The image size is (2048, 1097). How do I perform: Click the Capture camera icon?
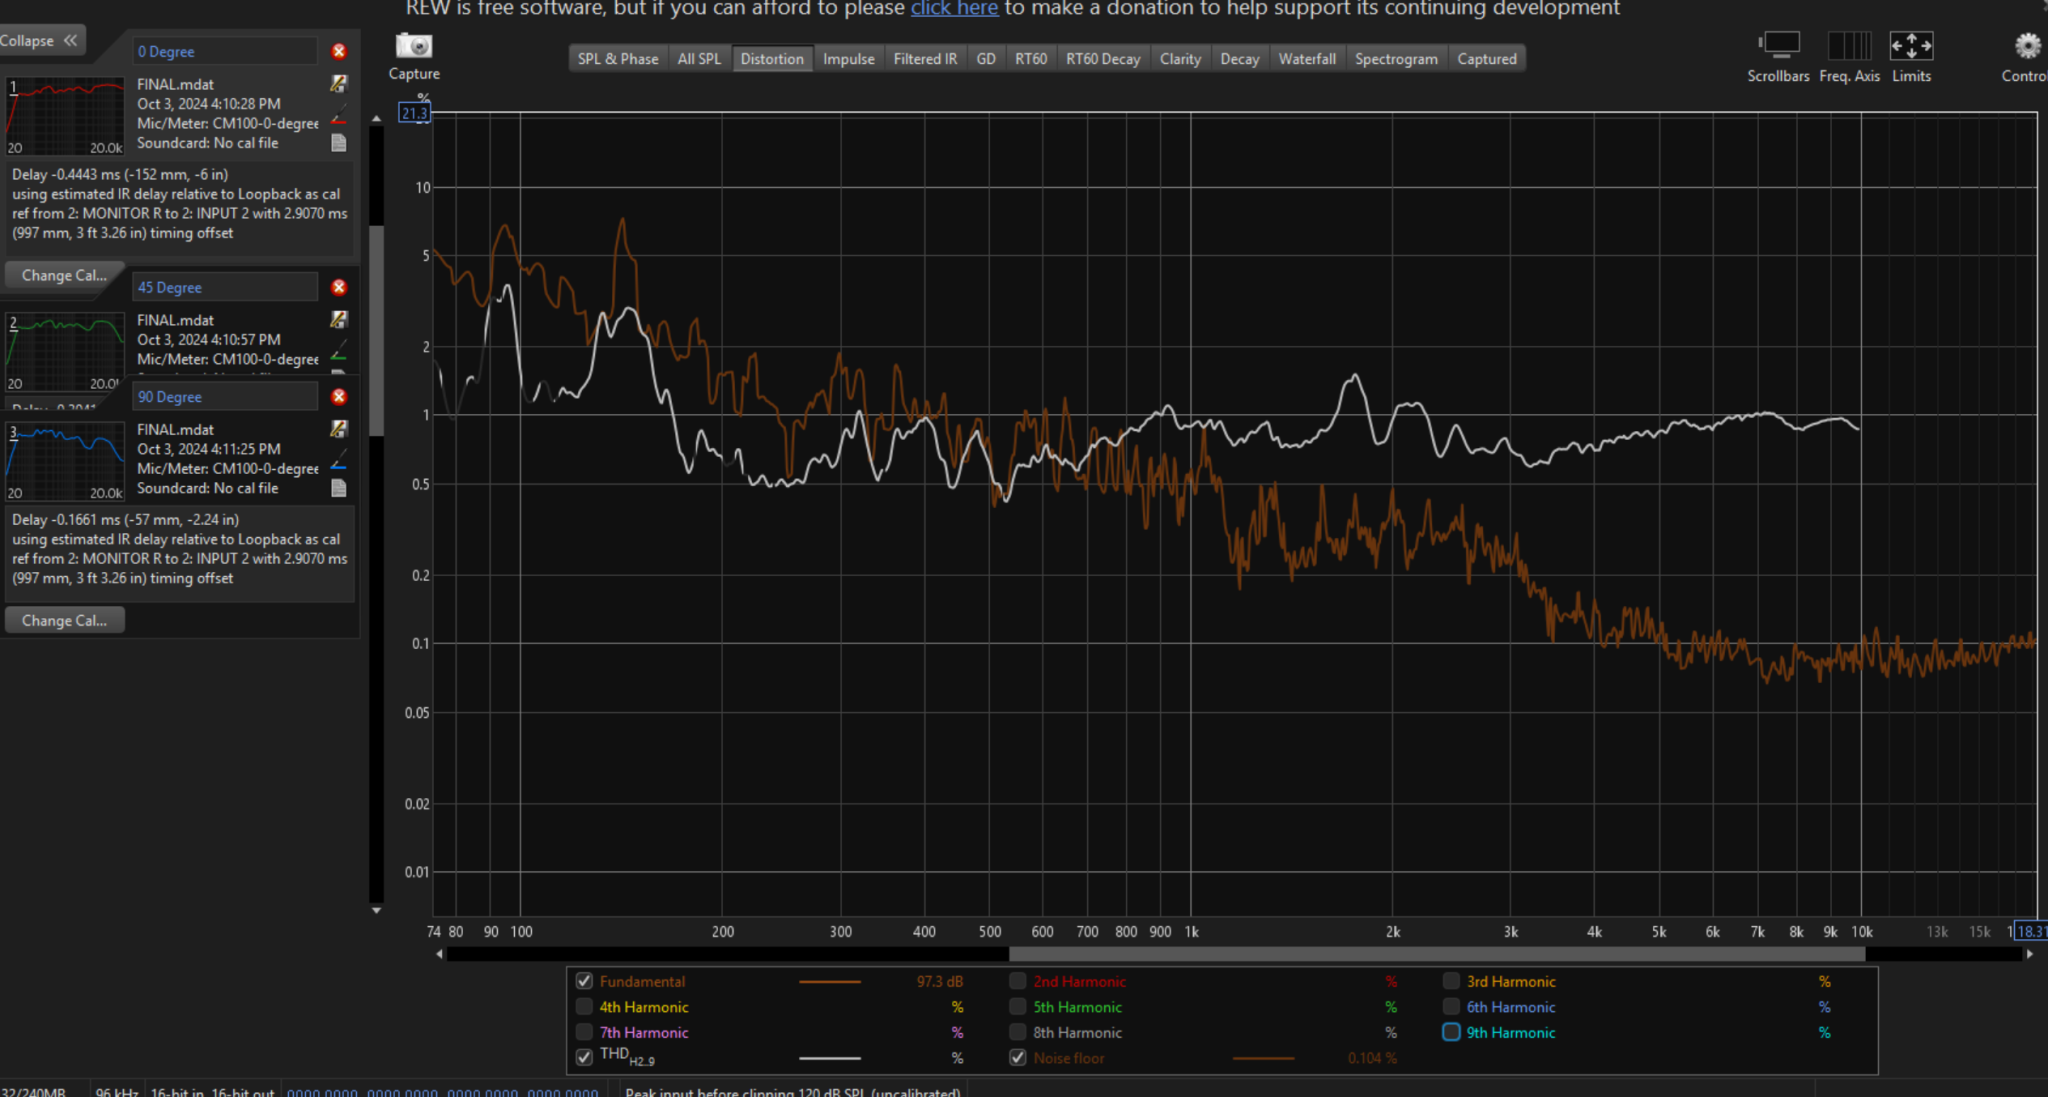pyautogui.click(x=413, y=46)
